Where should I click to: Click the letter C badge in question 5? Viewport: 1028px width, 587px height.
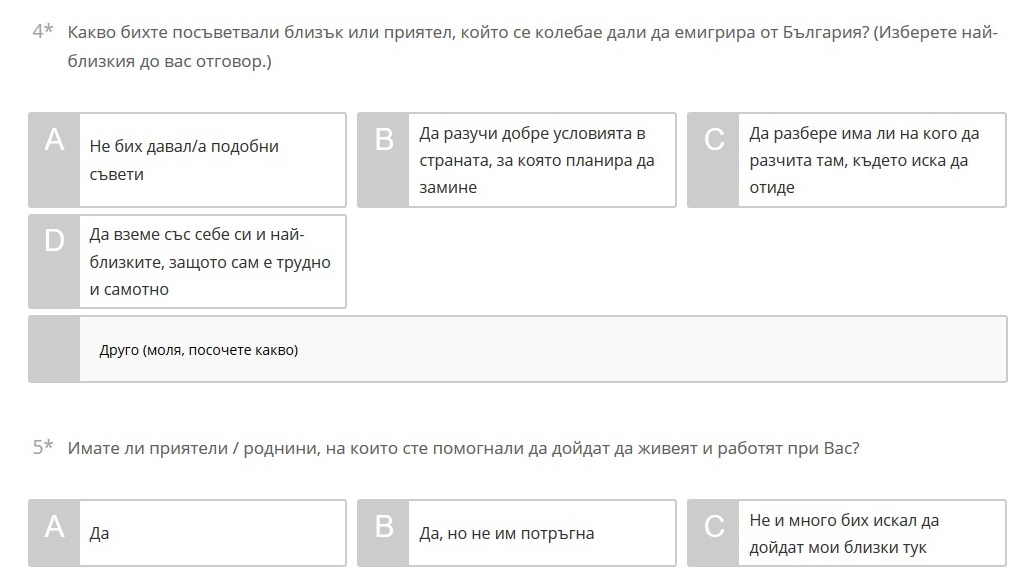714,533
